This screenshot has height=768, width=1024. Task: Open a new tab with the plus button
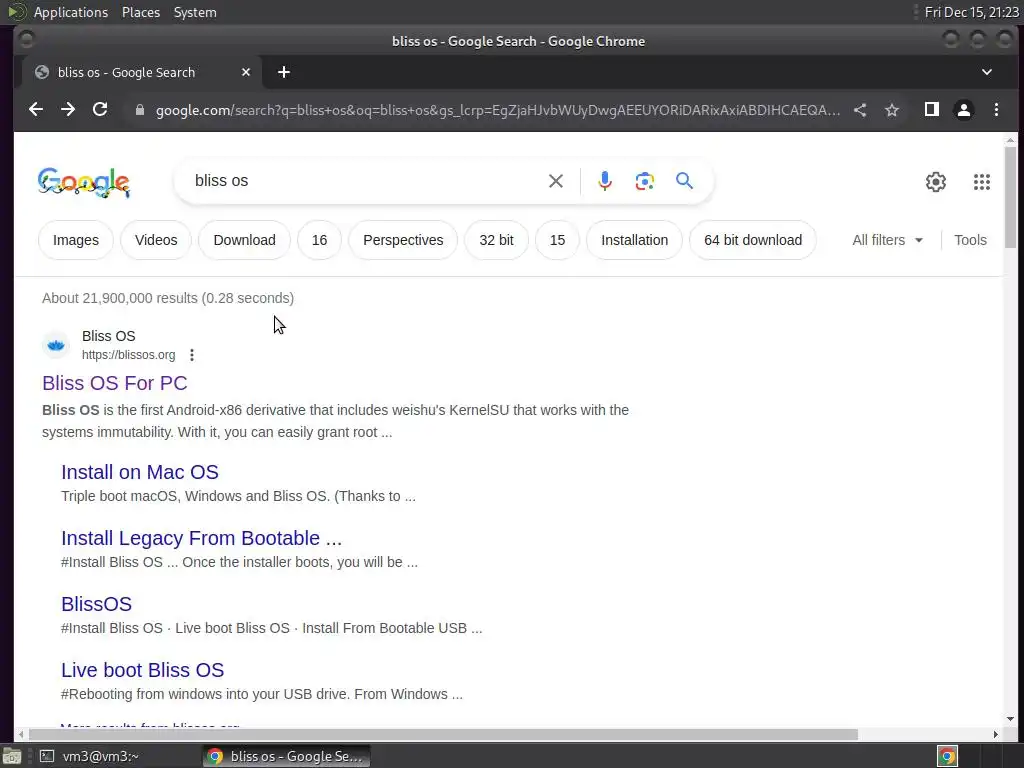click(x=283, y=72)
